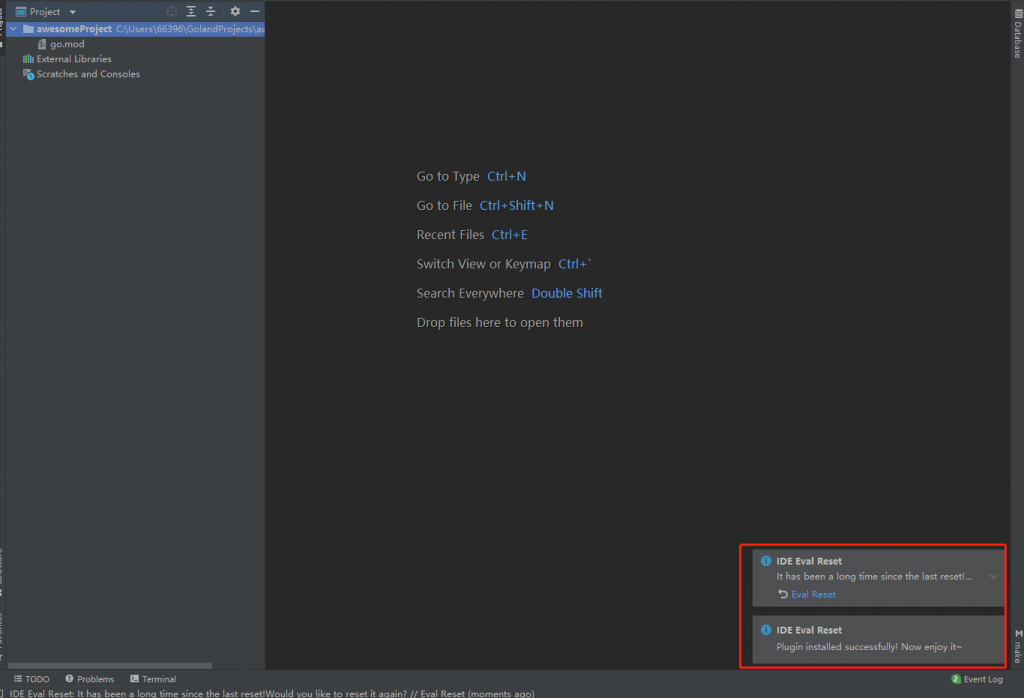
Task: Click the 'Go to File' hint text
Action: point(444,206)
